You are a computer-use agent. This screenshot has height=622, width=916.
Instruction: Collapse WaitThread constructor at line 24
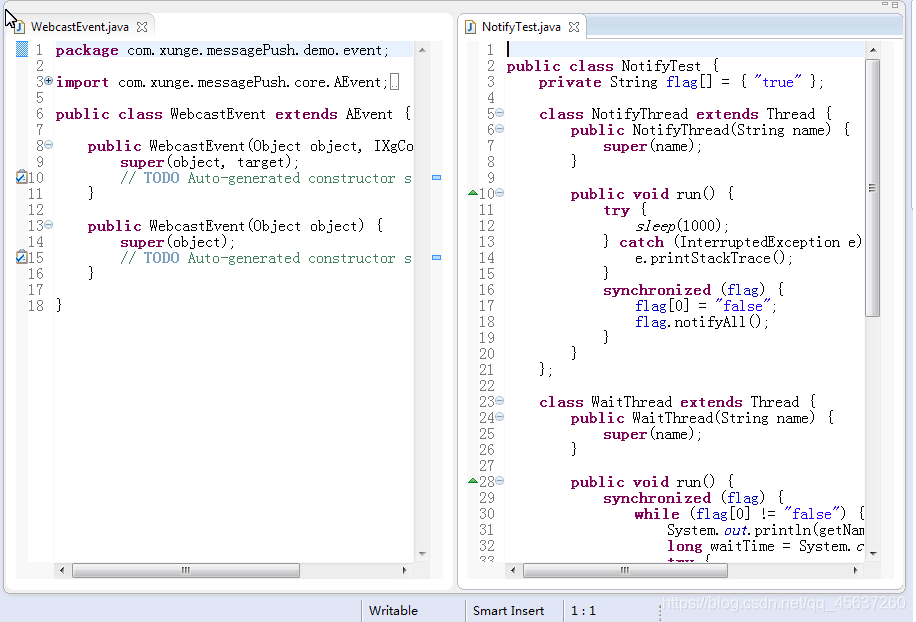pyautogui.click(x=499, y=416)
